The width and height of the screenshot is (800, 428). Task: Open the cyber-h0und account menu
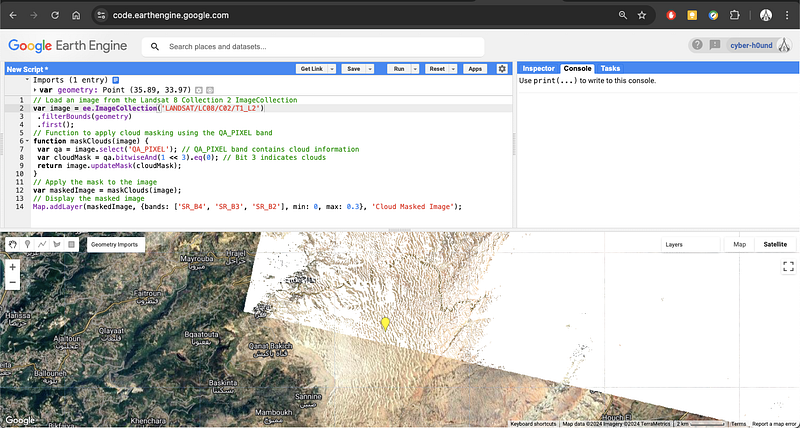(x=751, y=45)
